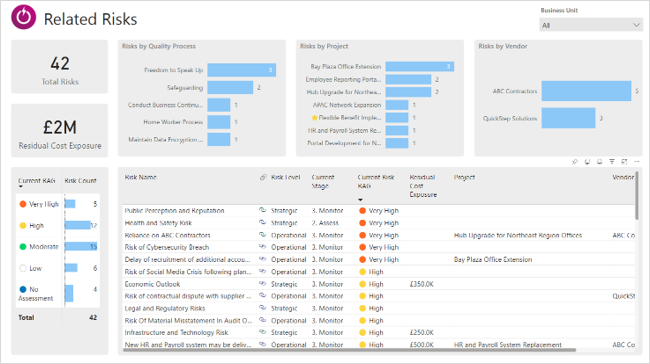650x364 pixels.
Task: Click the Business Unit dropdown chevron
Action: pyautogui.click(x=636, y=25)
